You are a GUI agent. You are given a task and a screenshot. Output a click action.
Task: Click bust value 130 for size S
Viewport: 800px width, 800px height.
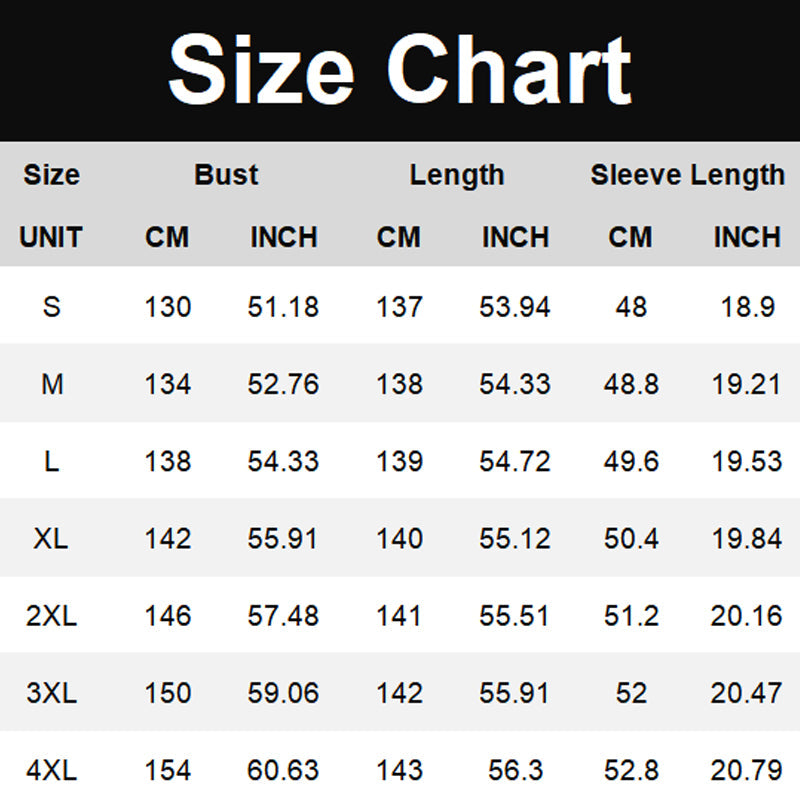167,306
